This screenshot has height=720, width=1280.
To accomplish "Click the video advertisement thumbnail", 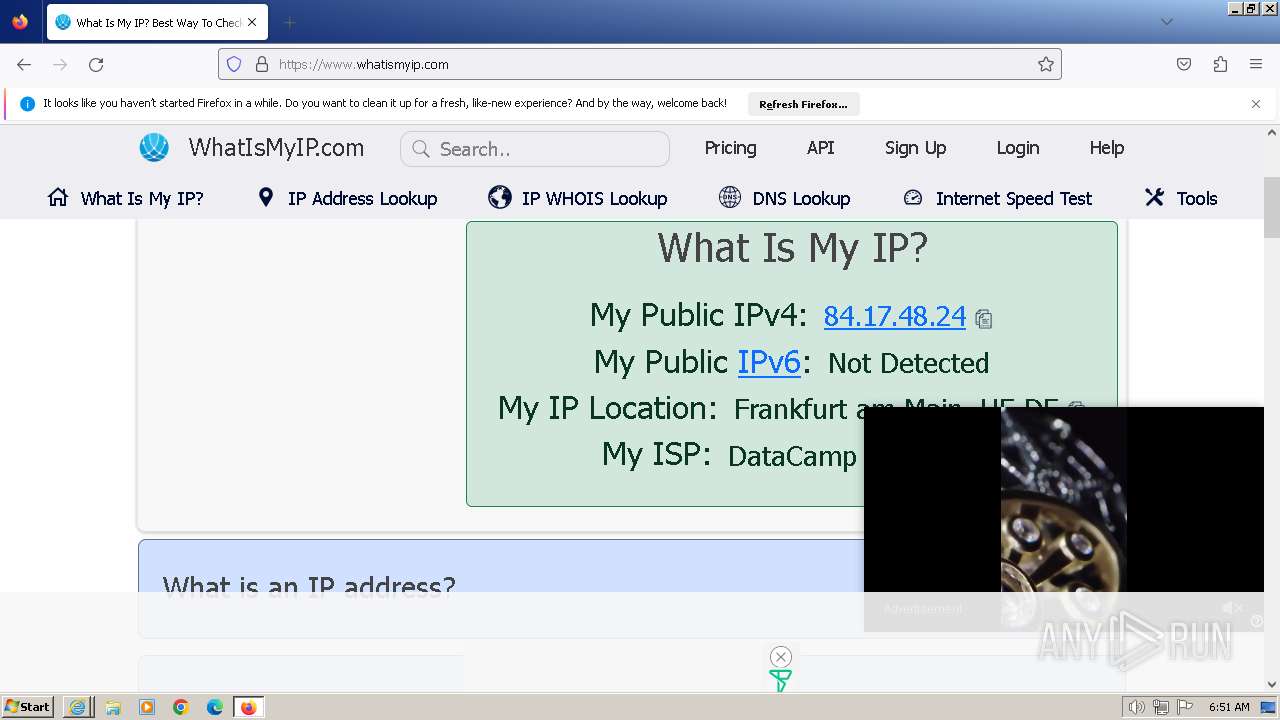I will pos(1064,519).
